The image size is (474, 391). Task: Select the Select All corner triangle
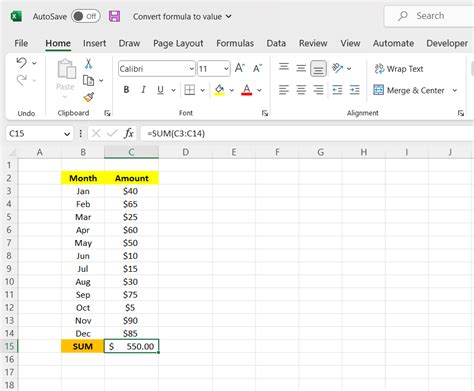pos(11,153)
